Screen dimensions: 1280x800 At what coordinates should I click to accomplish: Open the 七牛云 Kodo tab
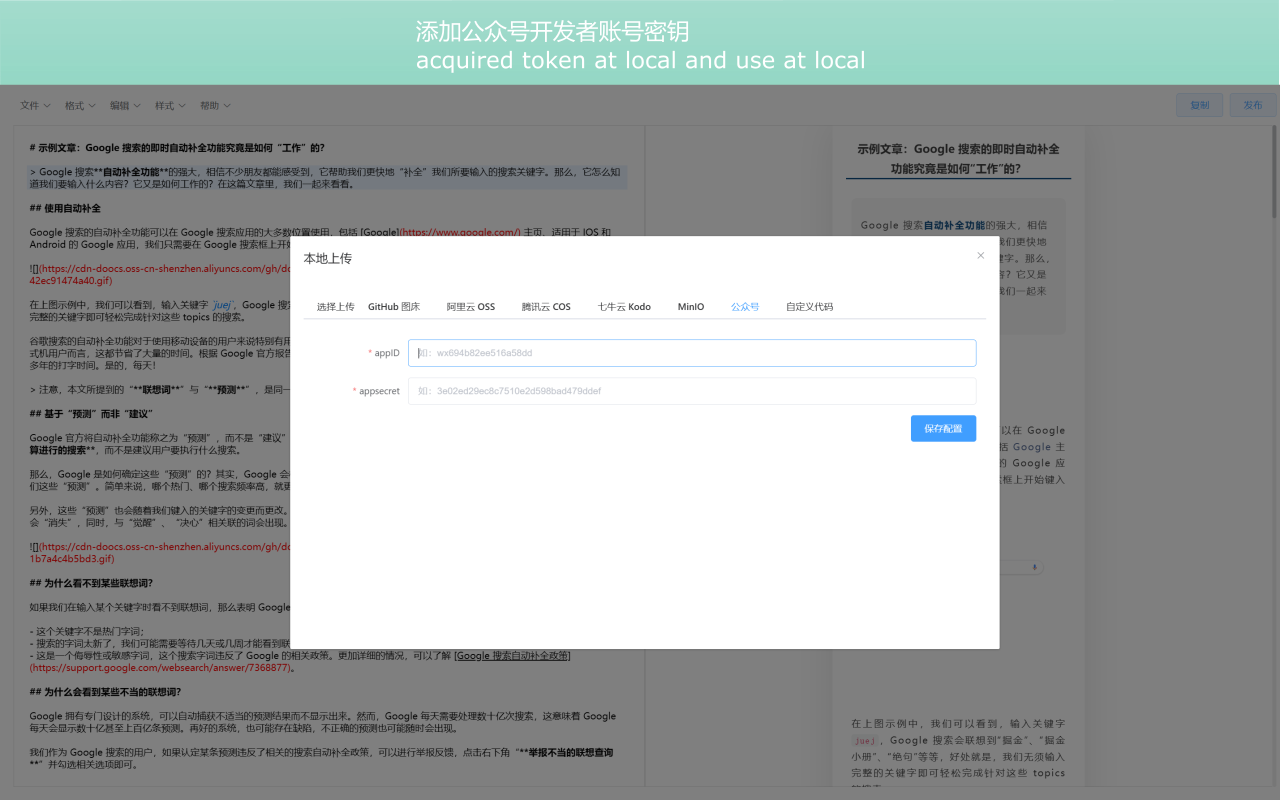(x=624, y=307)
